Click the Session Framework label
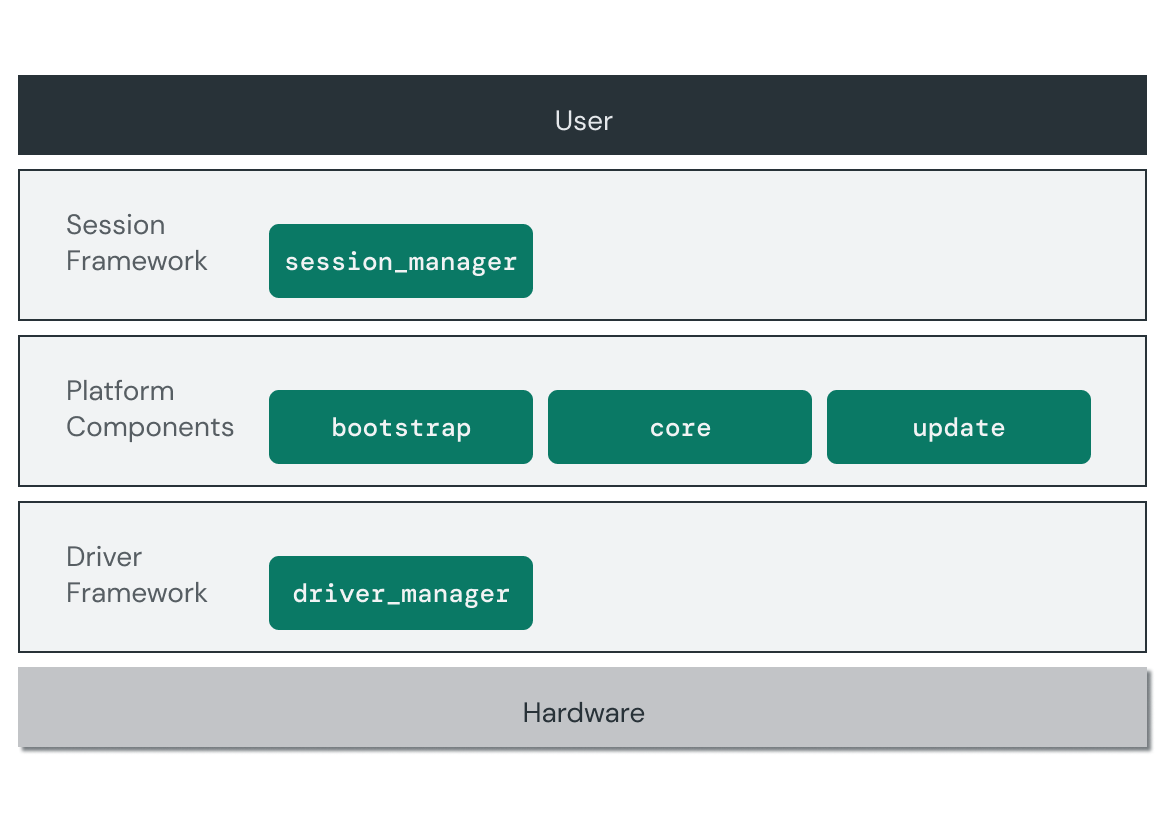 click(136, 243)
